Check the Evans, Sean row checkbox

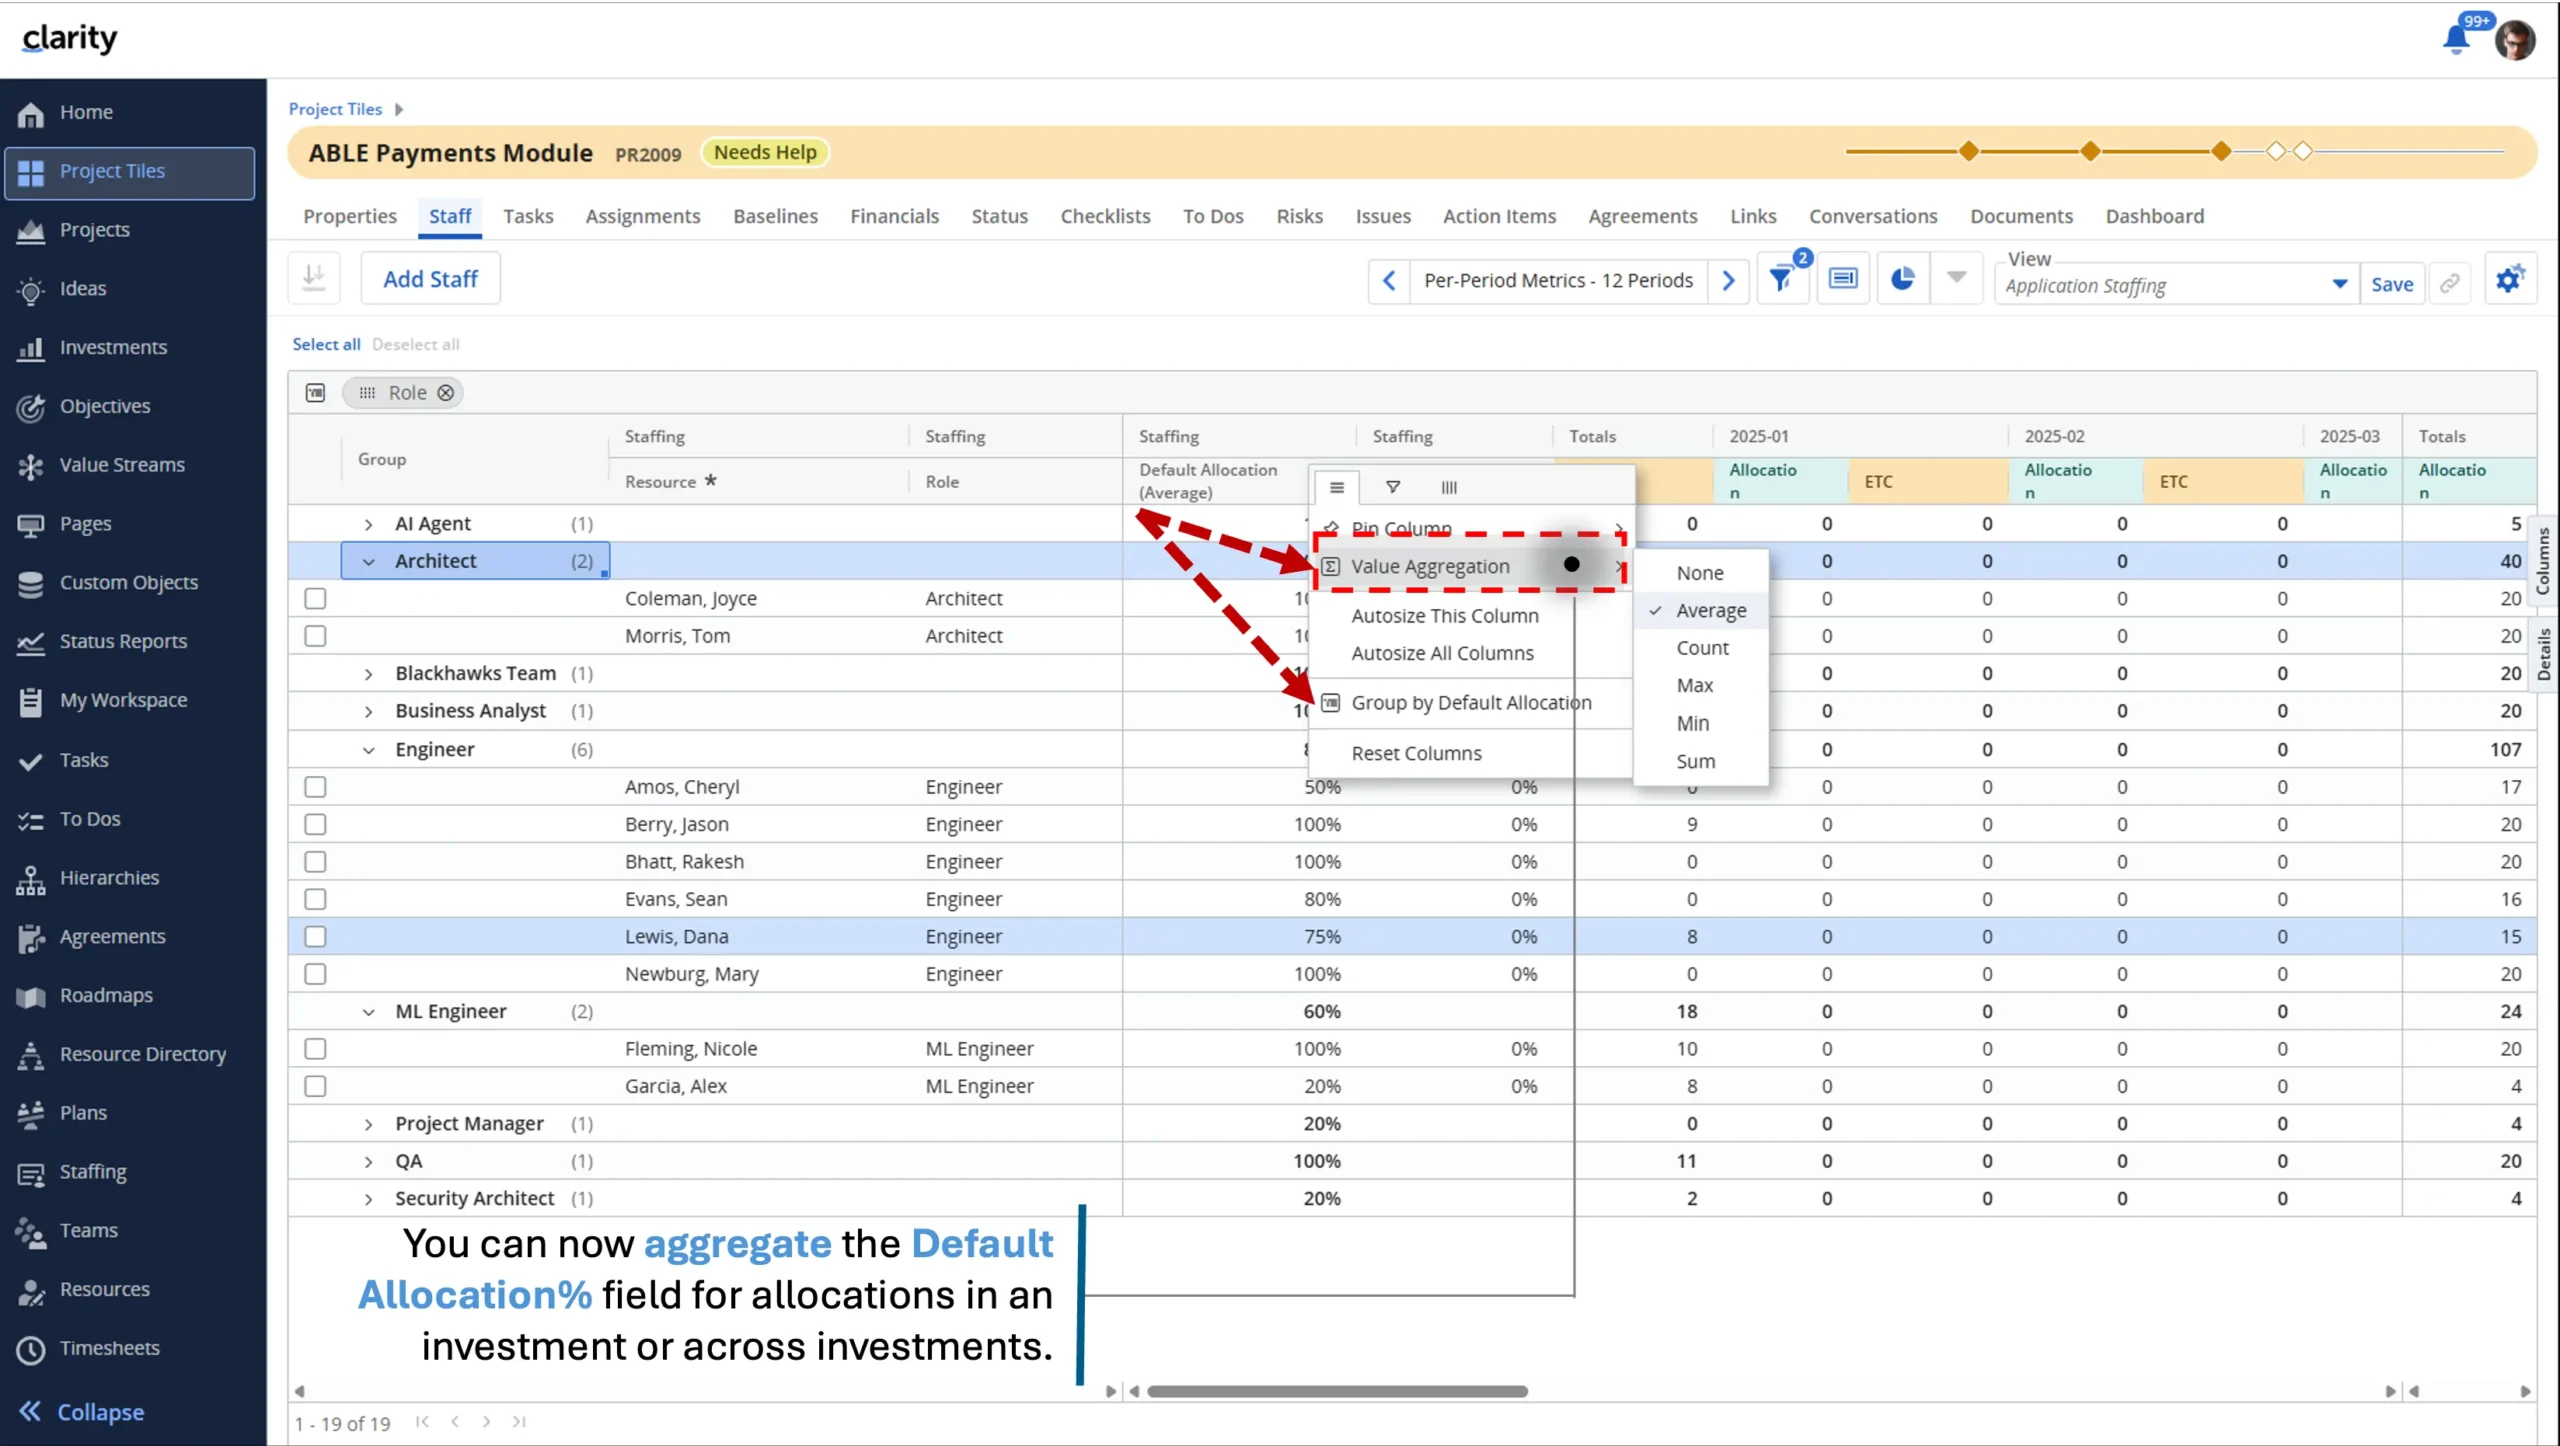tap(315, 900)
